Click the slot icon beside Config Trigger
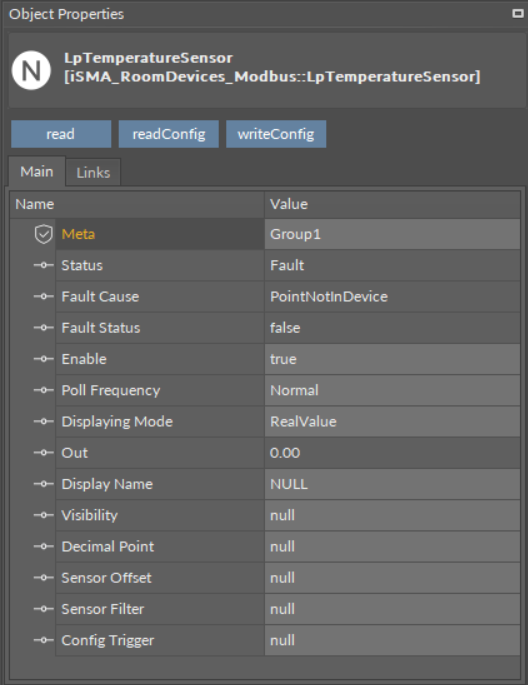This screenshot has height=685, width=528. (44, 640)
